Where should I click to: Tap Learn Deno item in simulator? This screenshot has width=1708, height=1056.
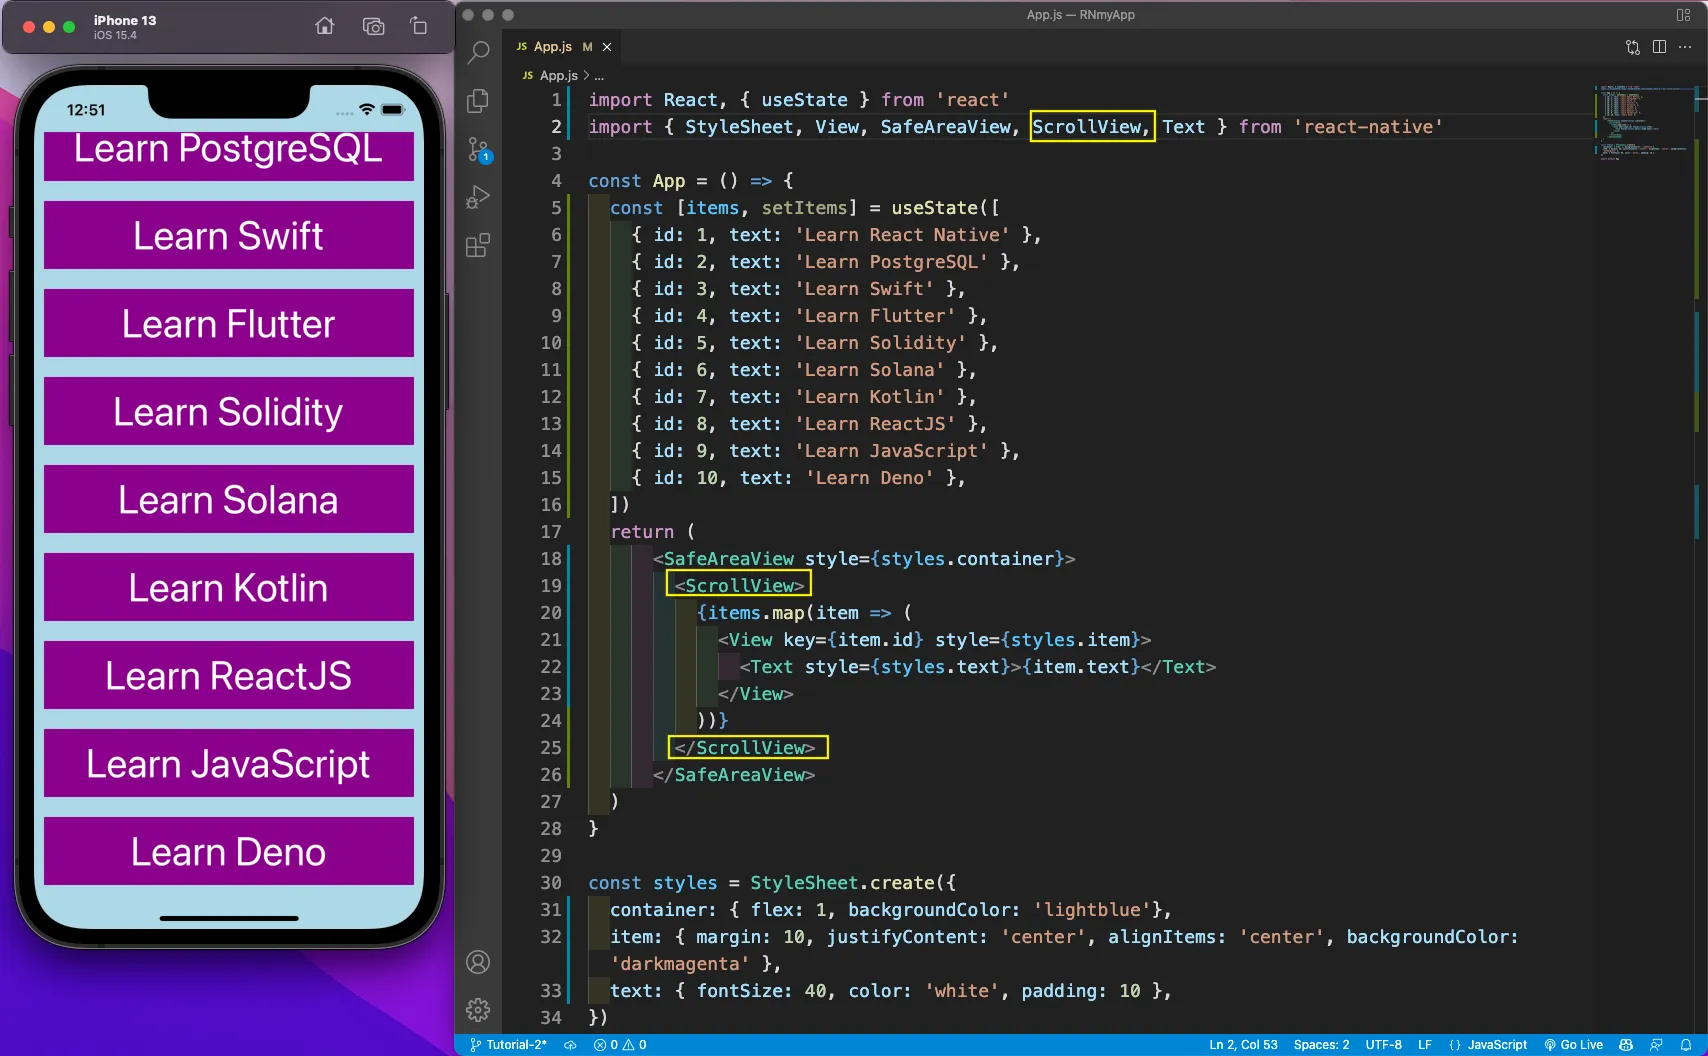click(x=229, y=851)
